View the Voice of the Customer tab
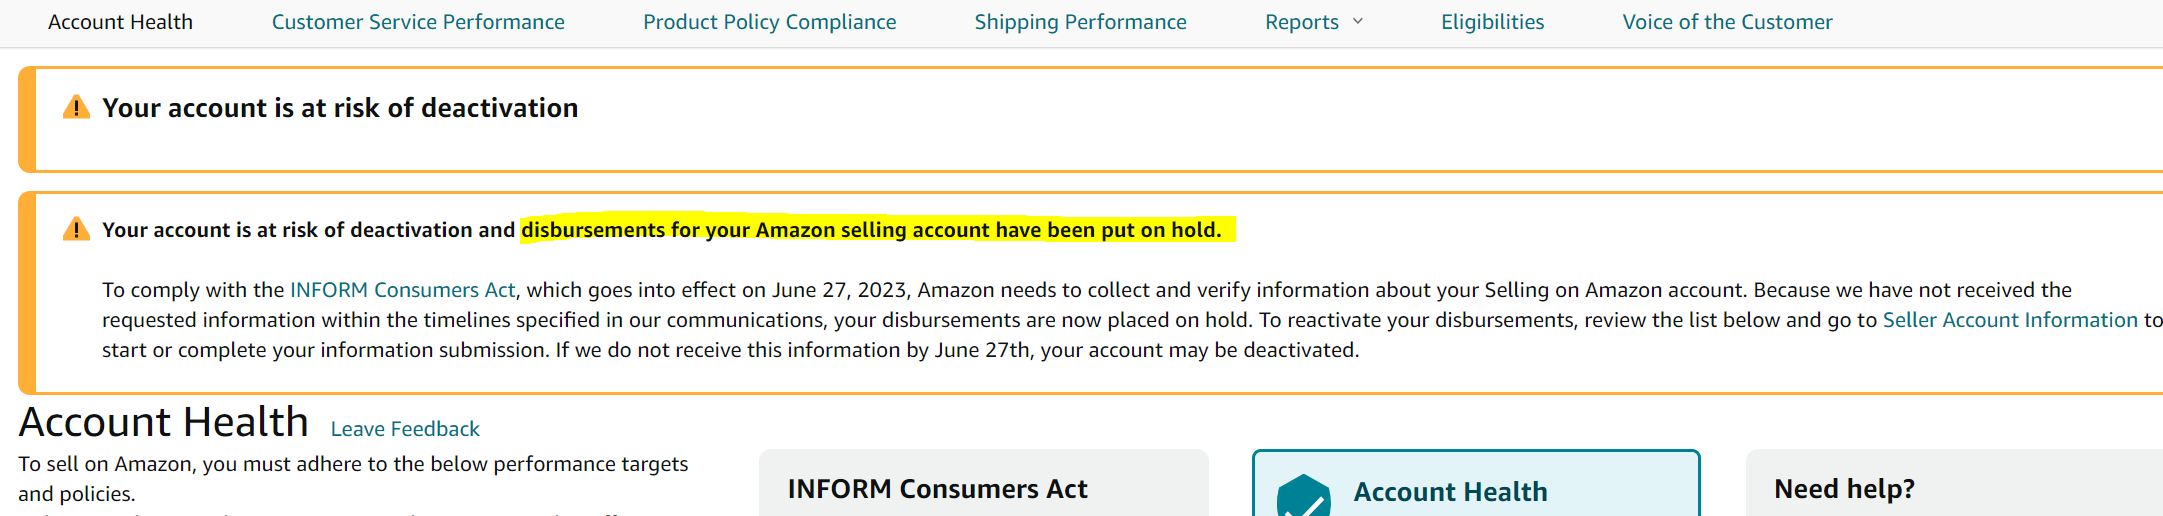2163x516 pixels. pyautogui.click(x=1727, y=22)
